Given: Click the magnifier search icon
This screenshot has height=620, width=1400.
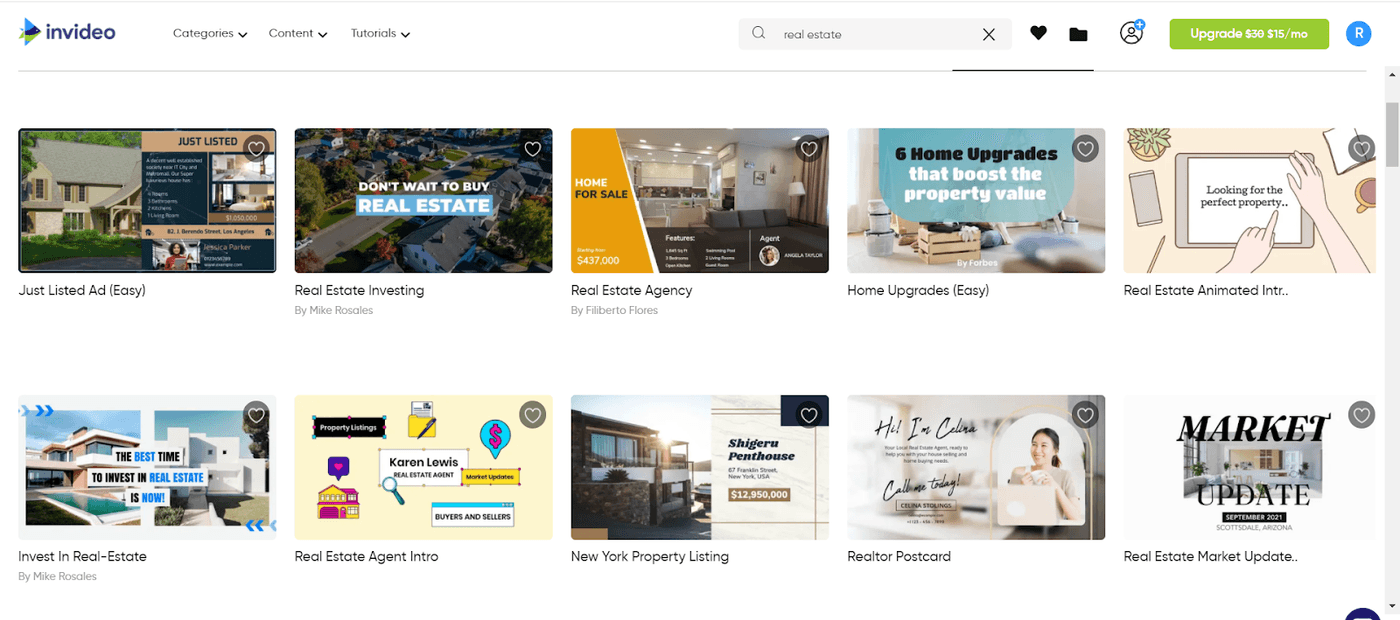Looking at the screenshot, I should (759, 33).
